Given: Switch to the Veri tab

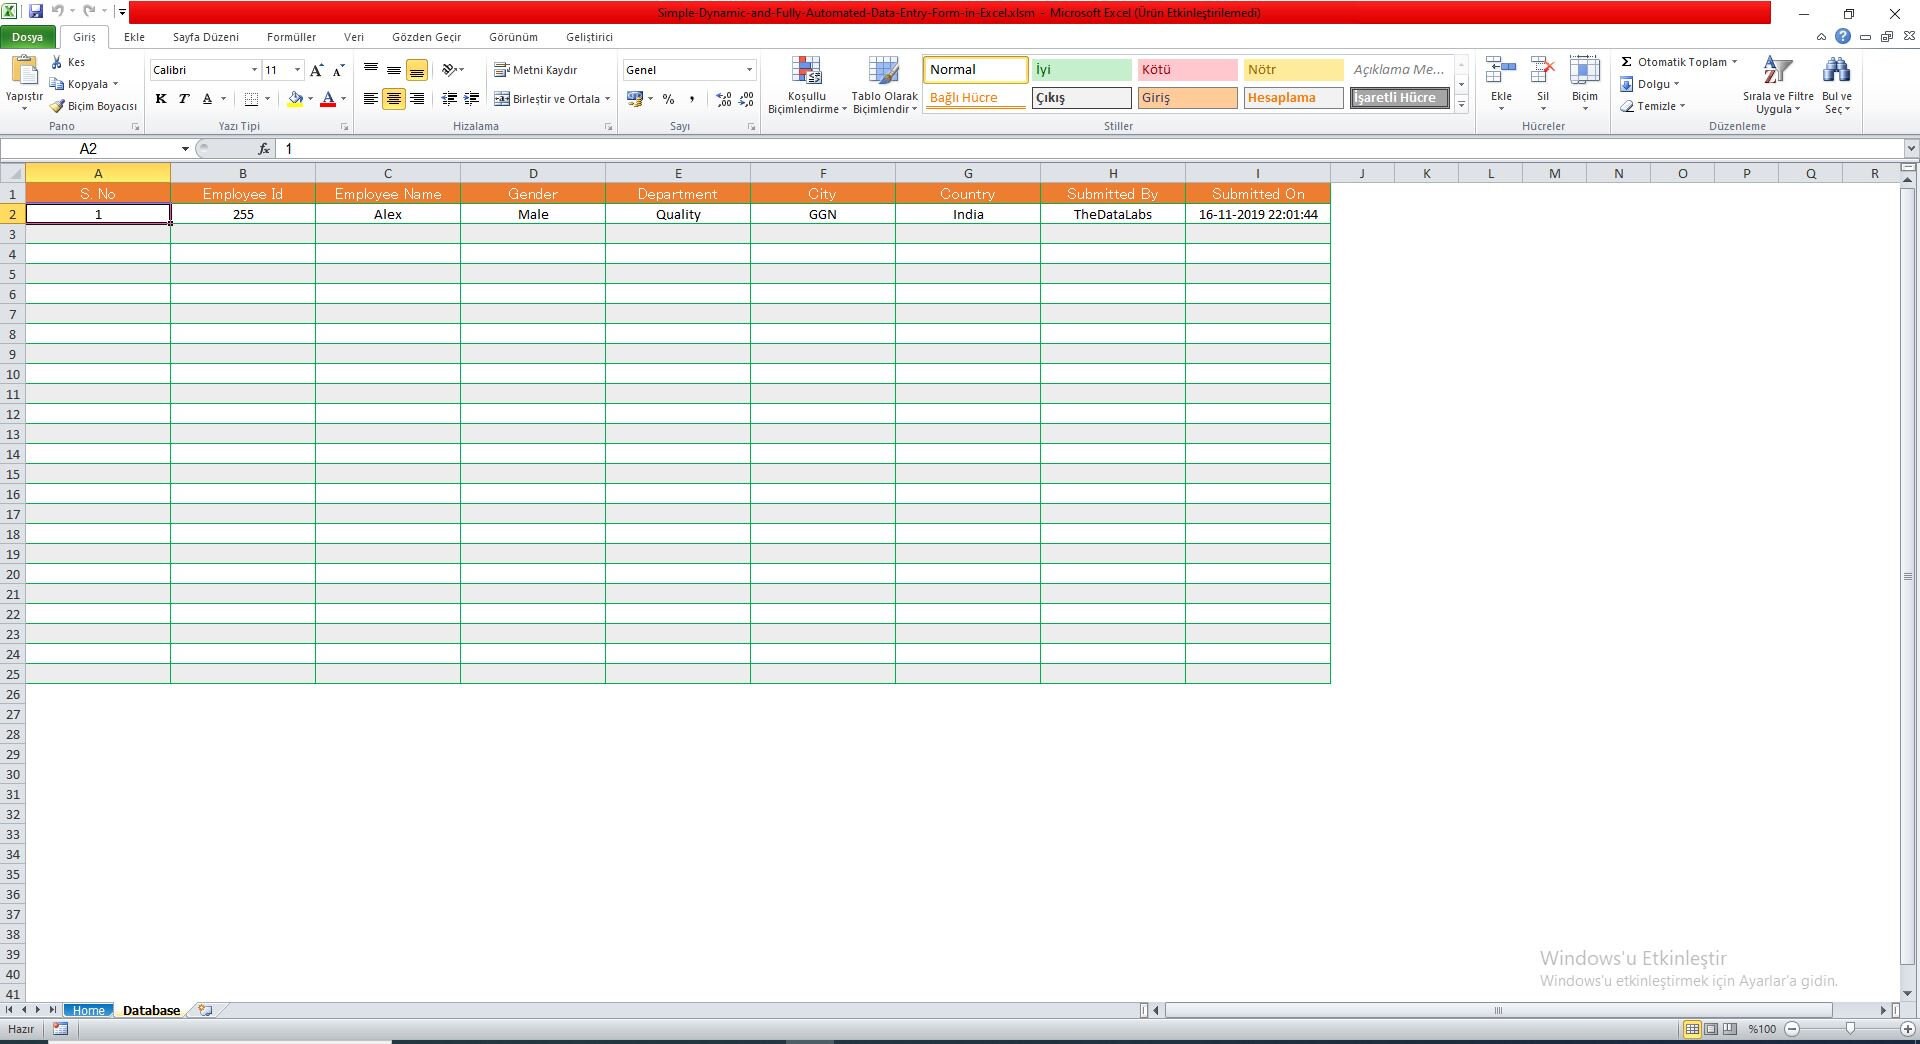Looking at the screenshot, I should [354, 37].
